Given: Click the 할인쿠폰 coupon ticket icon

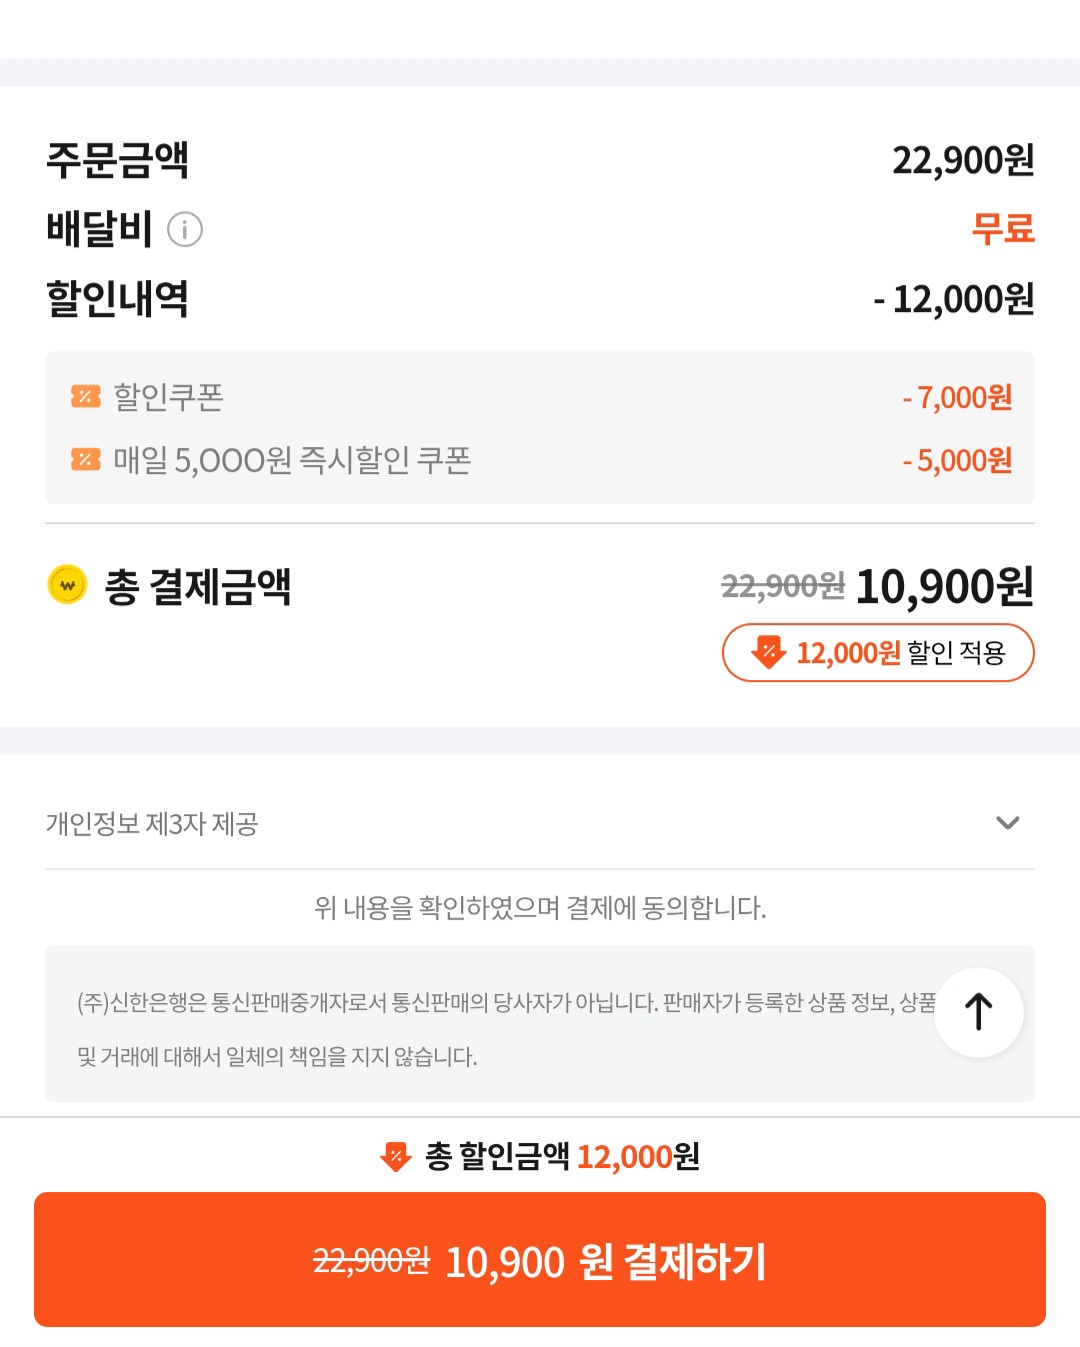Looking at the screenshot, I should 85,397.
